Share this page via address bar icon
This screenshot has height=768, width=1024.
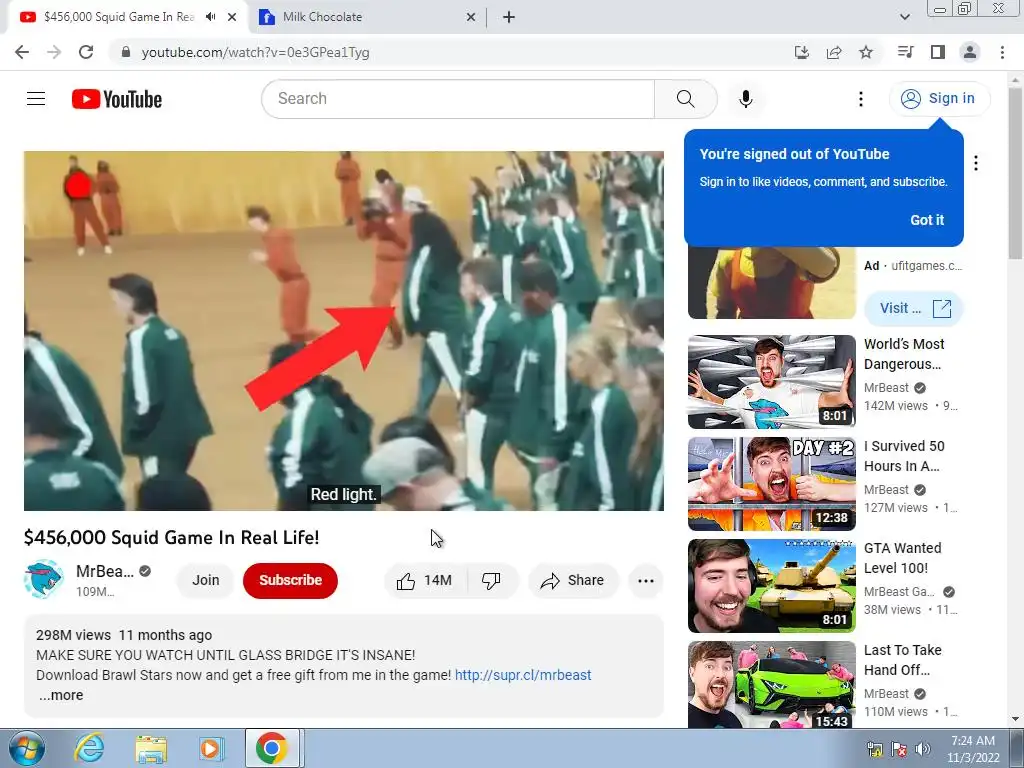pyautogui.click(x=834, y=52)
